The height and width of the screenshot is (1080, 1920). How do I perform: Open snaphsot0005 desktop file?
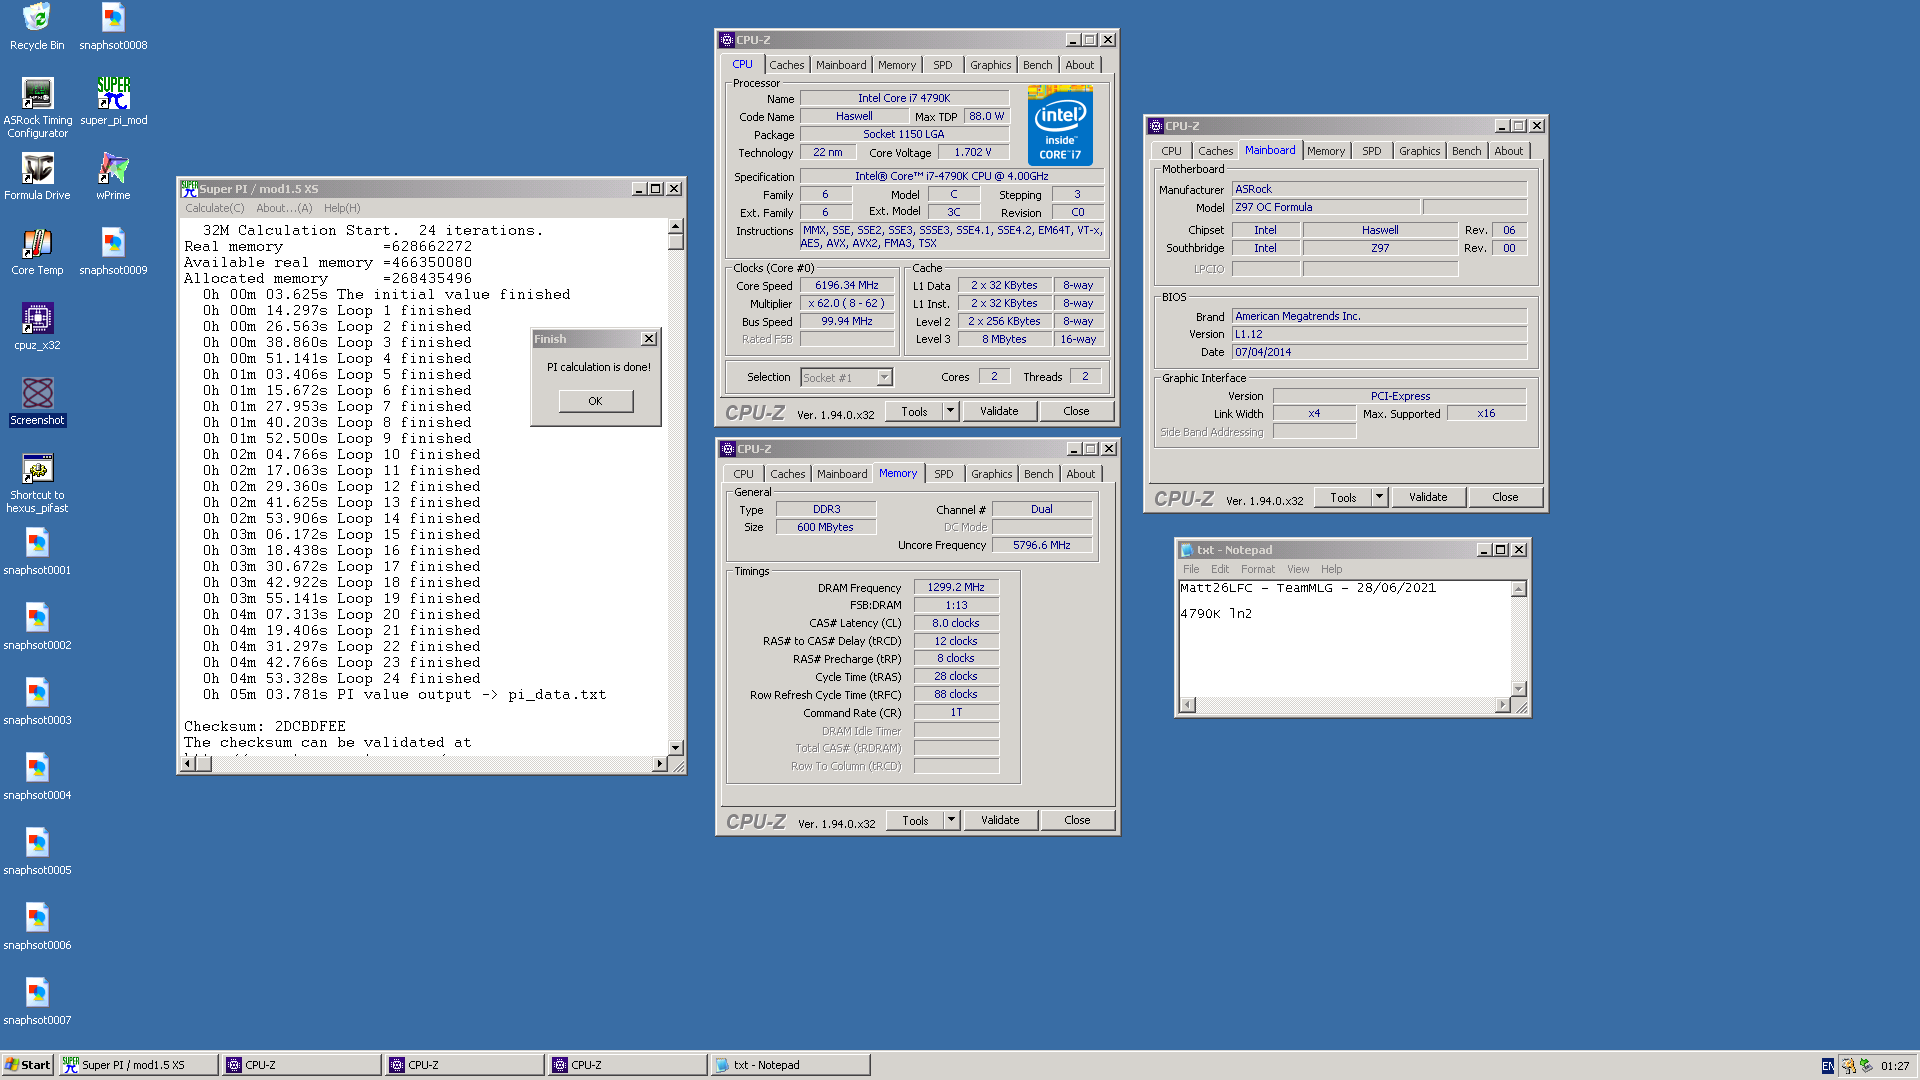[37, 852]
